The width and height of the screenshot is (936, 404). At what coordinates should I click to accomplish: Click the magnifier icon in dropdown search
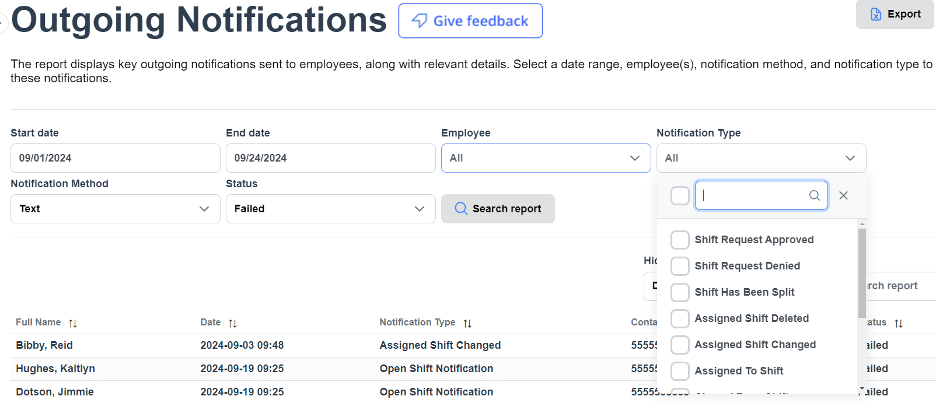click(x=815, y=196)
